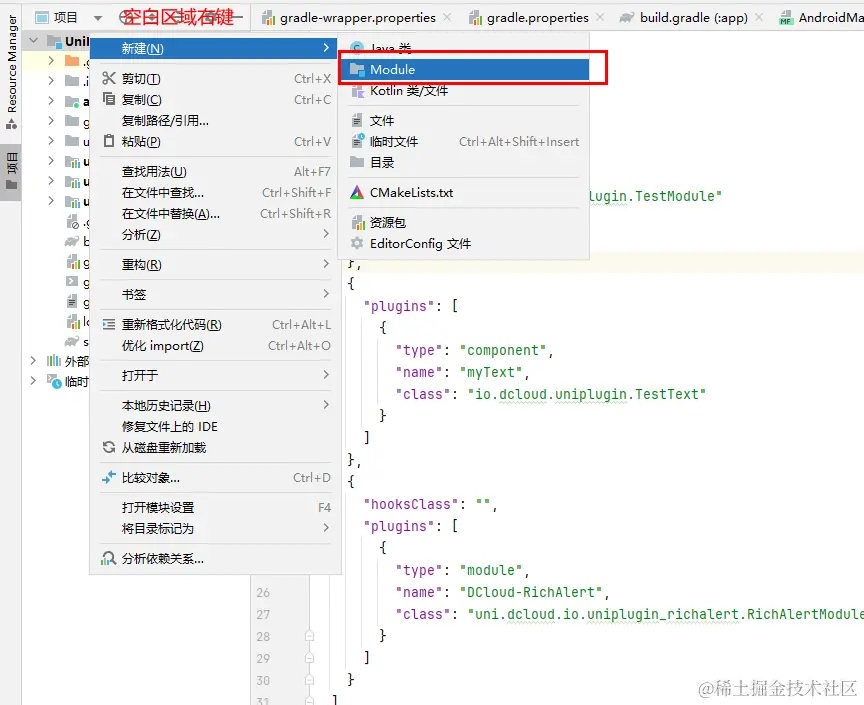Close the gradle-wrapper.properties tab
Viewport: 864px width, 705px height.
pos(447,18)
